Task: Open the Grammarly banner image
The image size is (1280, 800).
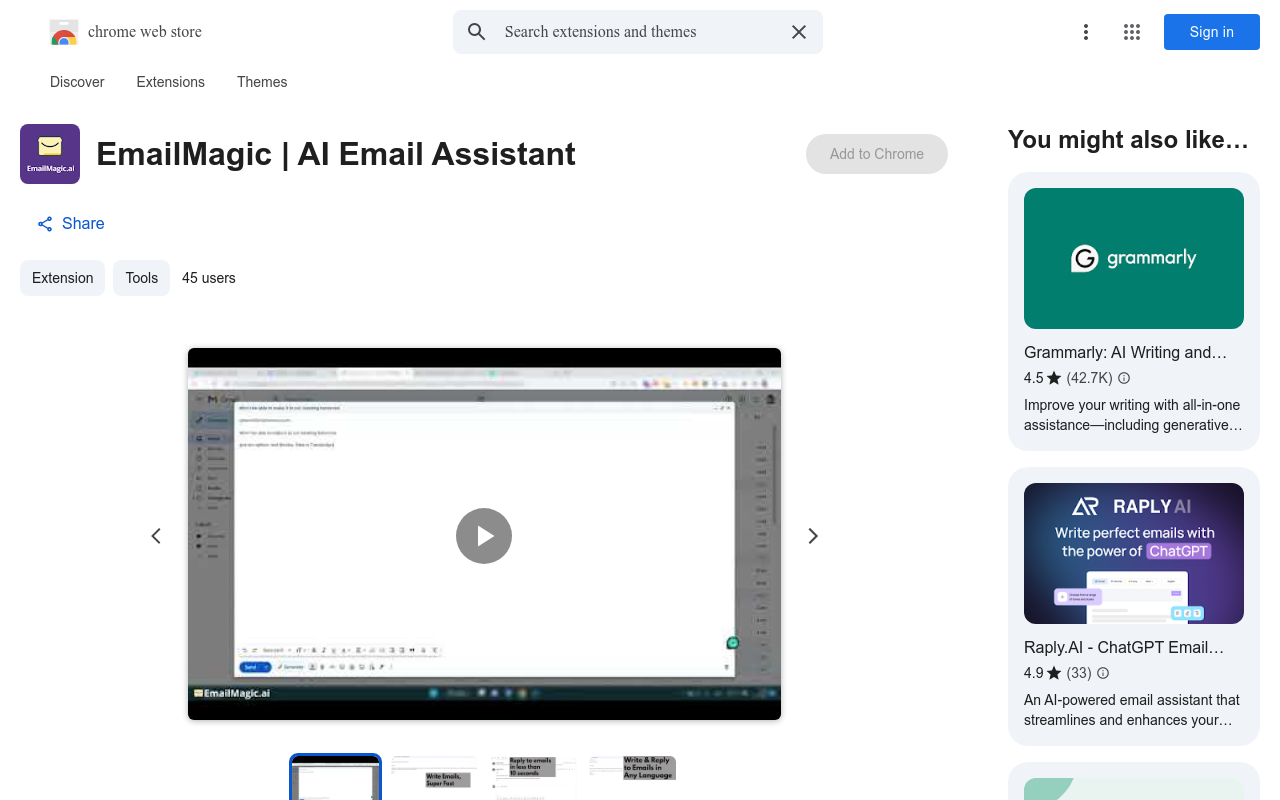Action: (x=1134, y=258)
